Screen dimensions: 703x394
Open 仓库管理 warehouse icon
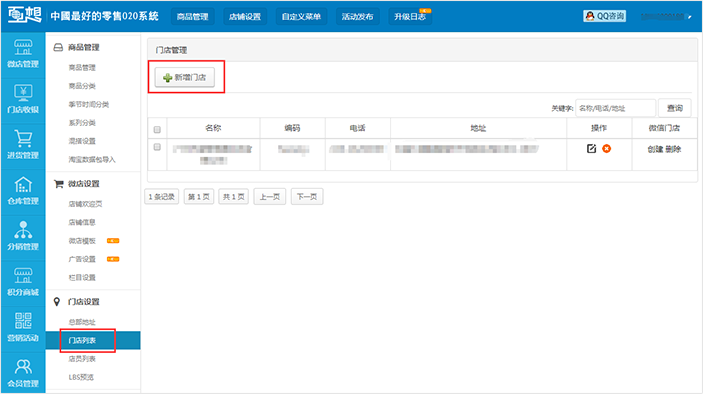[x=23, y=191]
